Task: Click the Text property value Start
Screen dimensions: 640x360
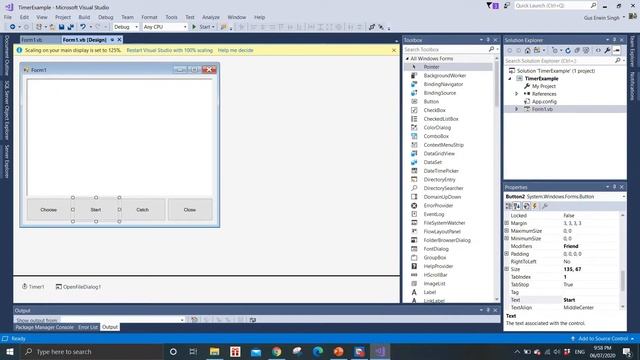Action: 569,300
